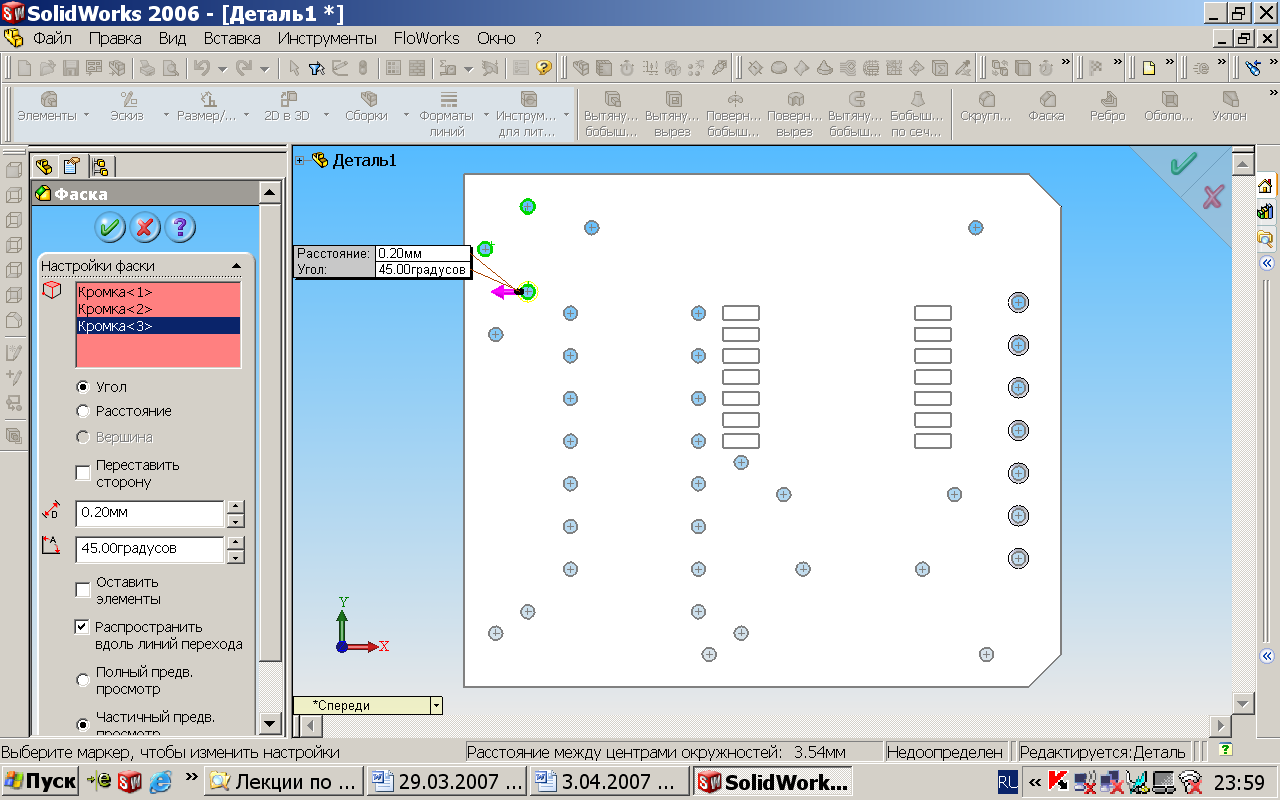
Task: Open the Правка menu
Action: 115,38
